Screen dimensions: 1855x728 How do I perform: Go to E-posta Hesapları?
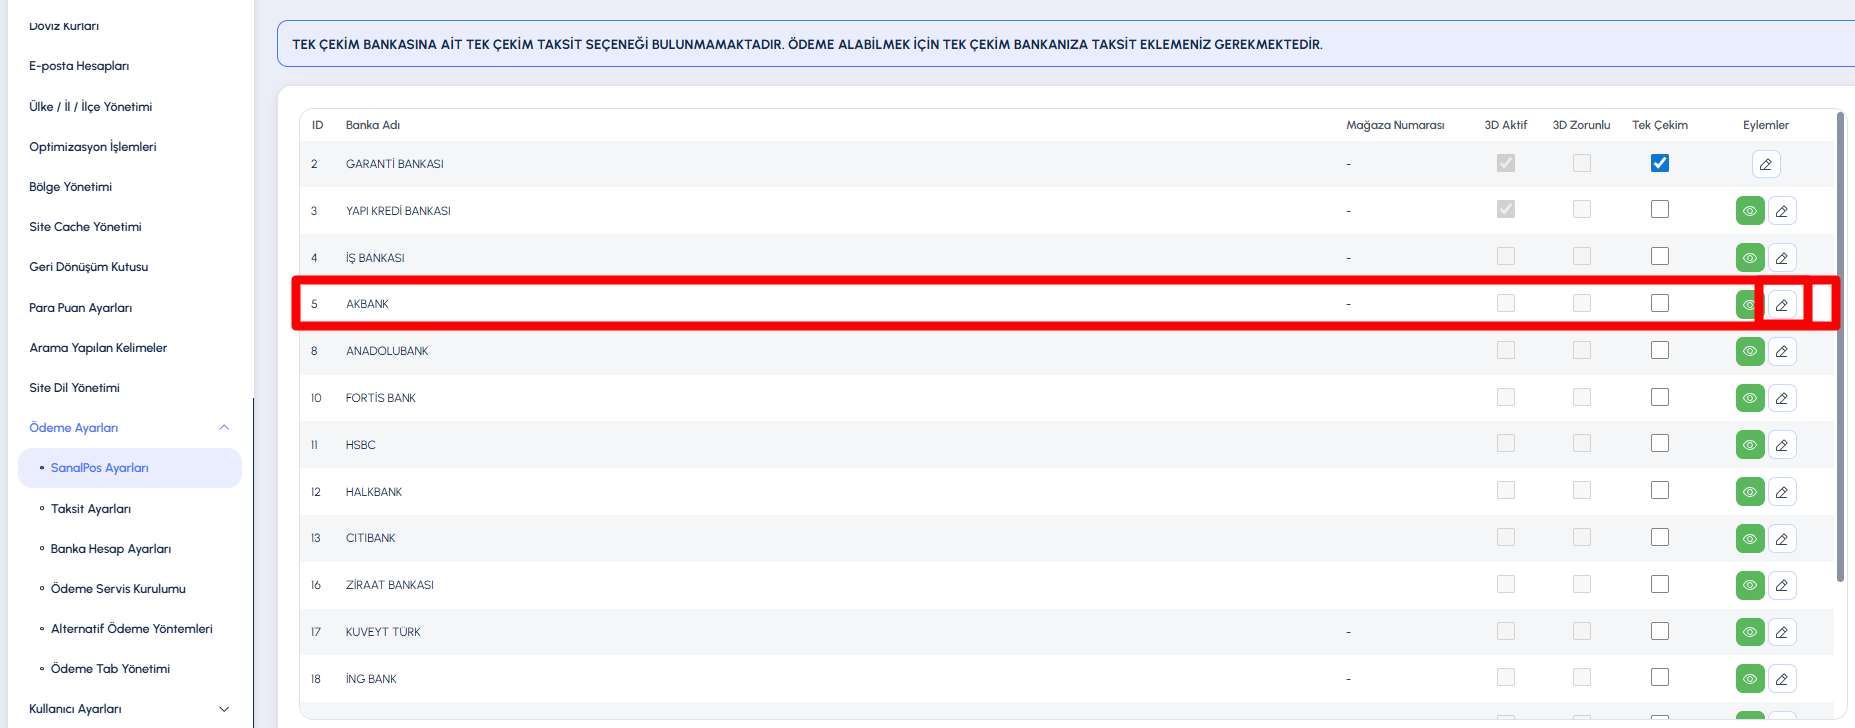79,66
